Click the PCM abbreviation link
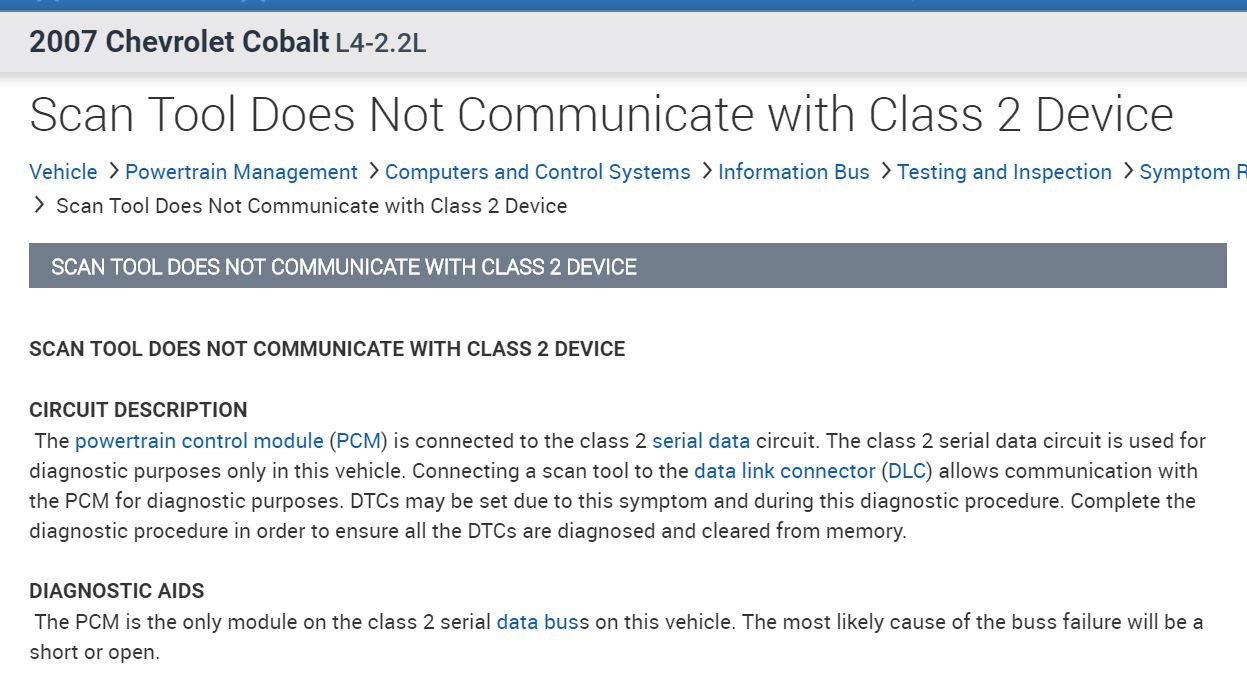Screen dimensions: 1247x694 point(359,441)
